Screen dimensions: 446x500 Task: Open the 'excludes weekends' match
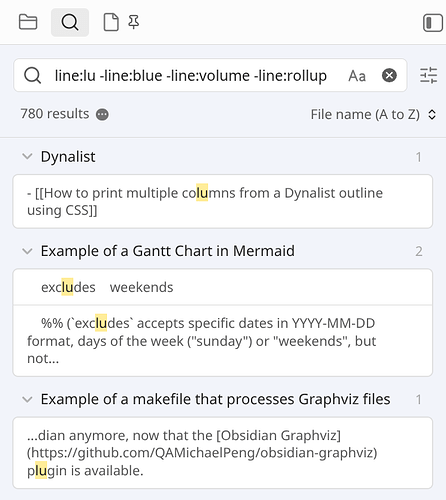pyautogui.click(x=223, y=287)
